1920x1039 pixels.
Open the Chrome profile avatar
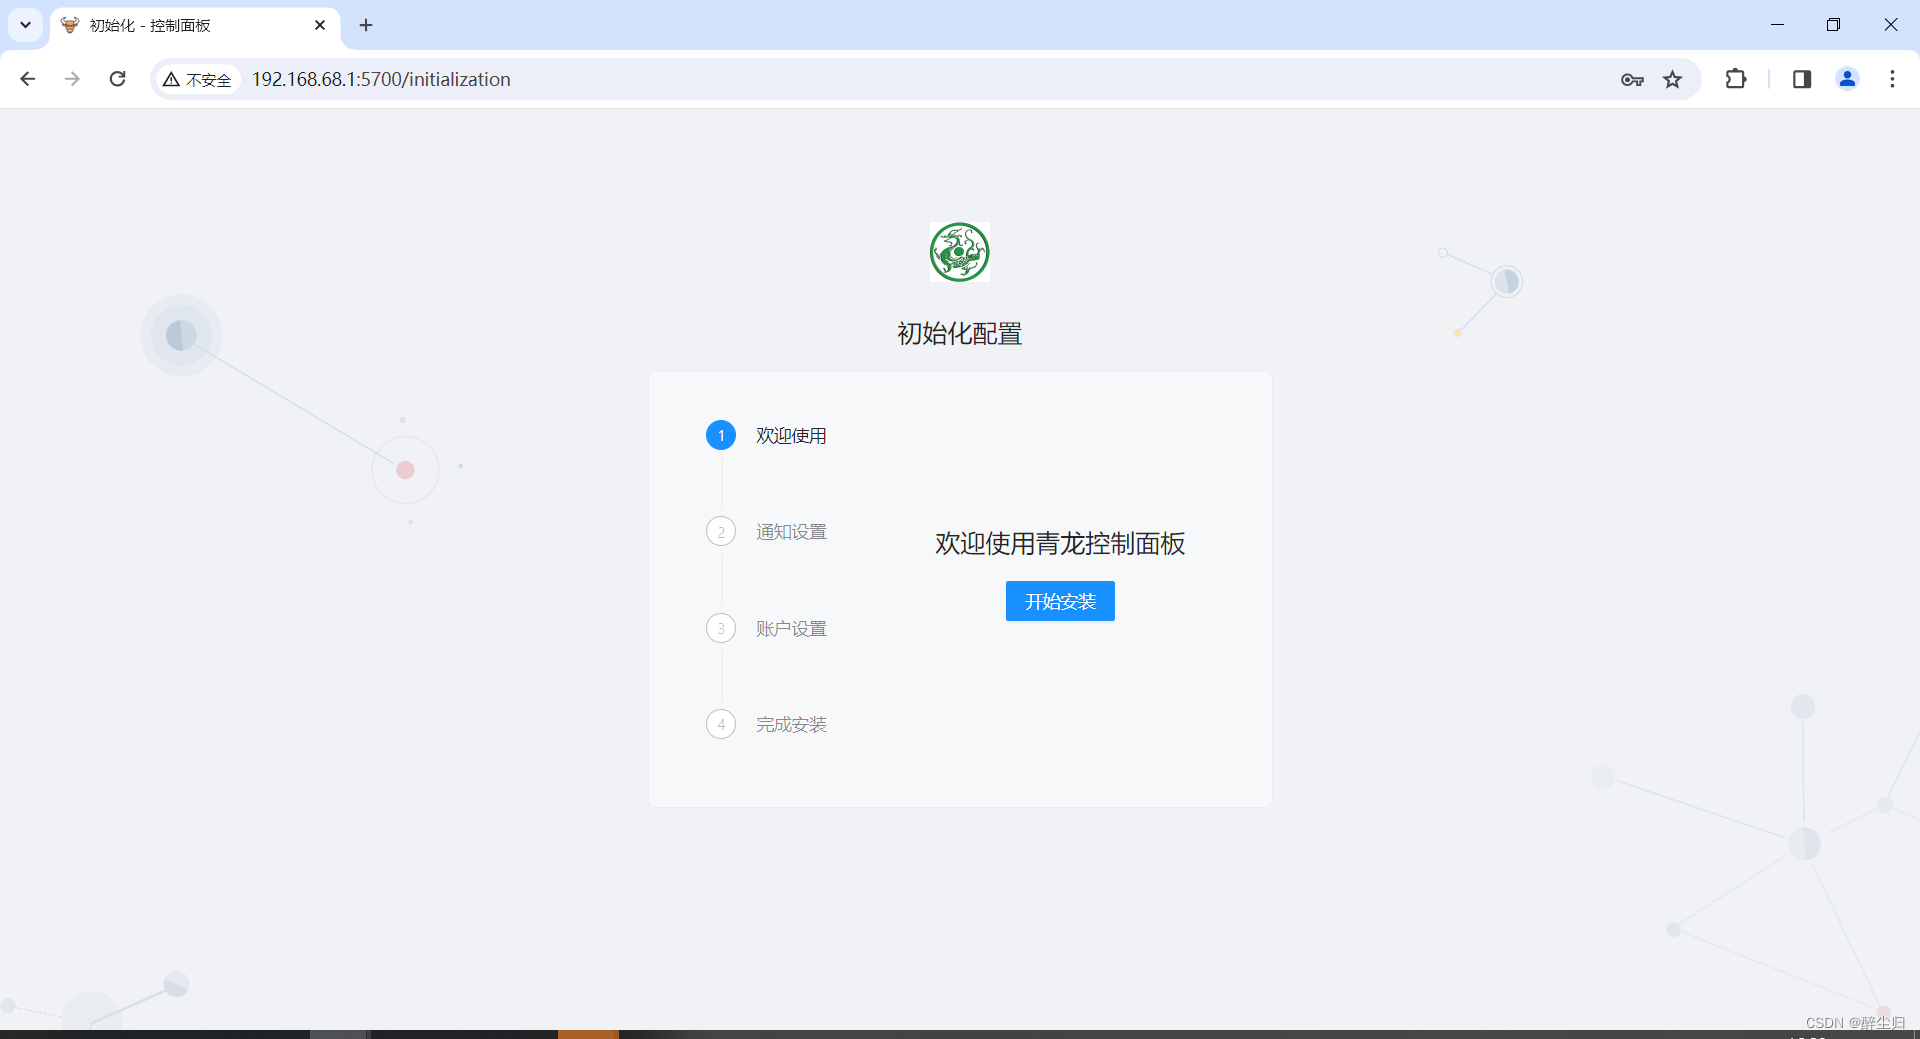tap(1847, 79)
